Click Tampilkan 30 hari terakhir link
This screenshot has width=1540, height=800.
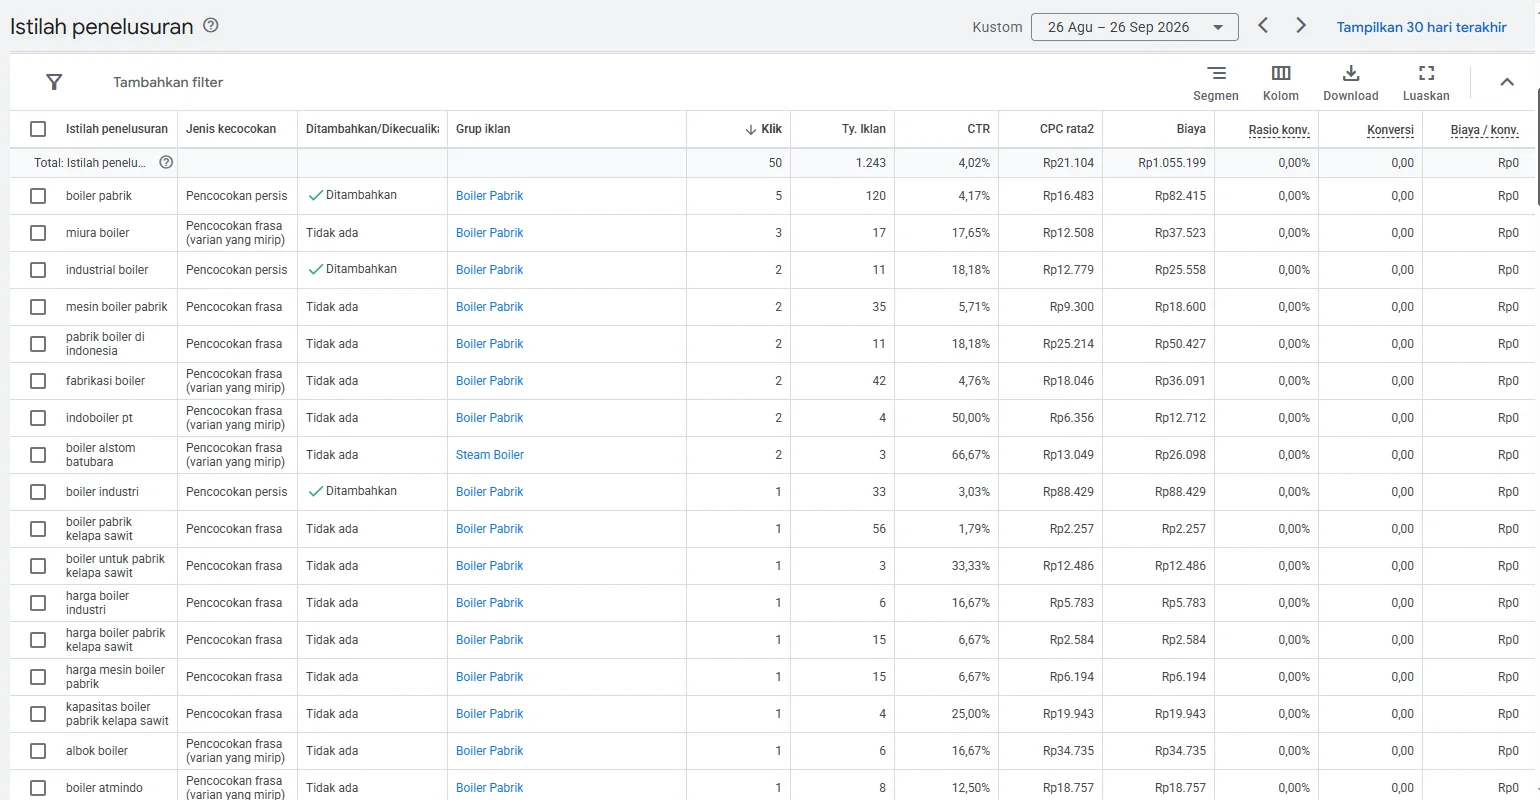pyautogui.click(x=1421, y=27)
